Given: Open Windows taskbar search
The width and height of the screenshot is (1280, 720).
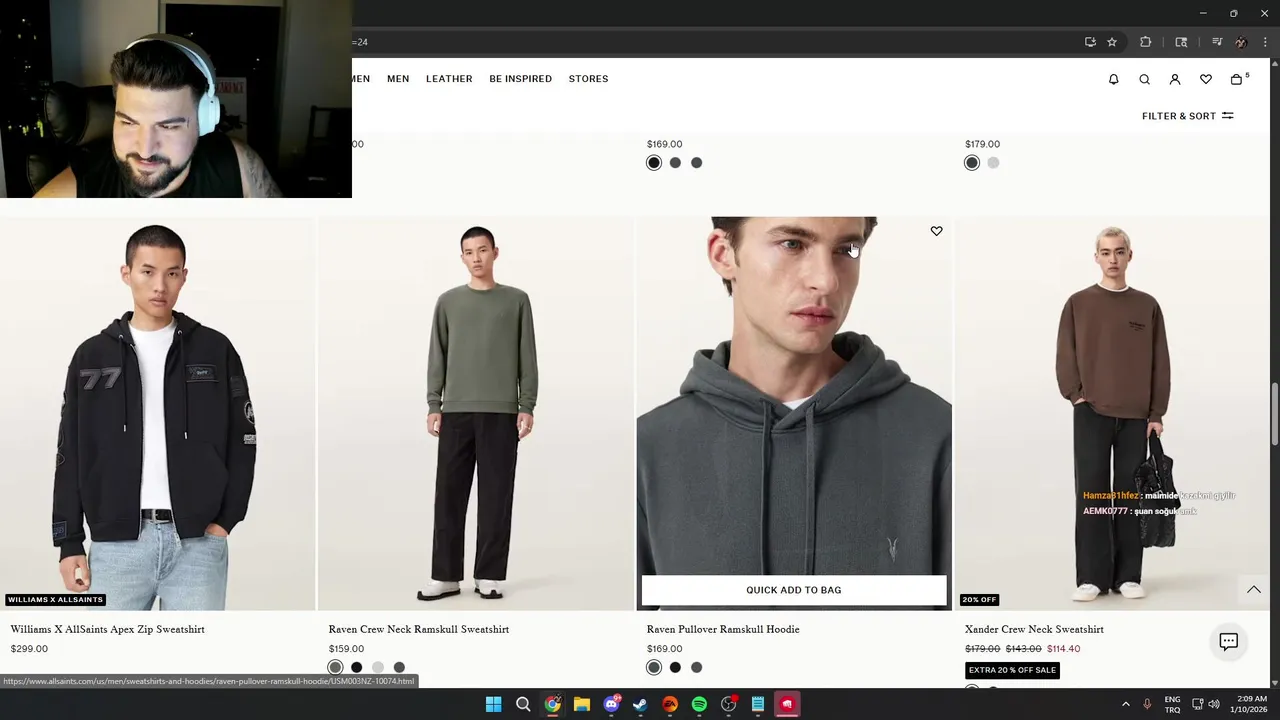Looking at the screenshot, I should click(x=523, y=704).
